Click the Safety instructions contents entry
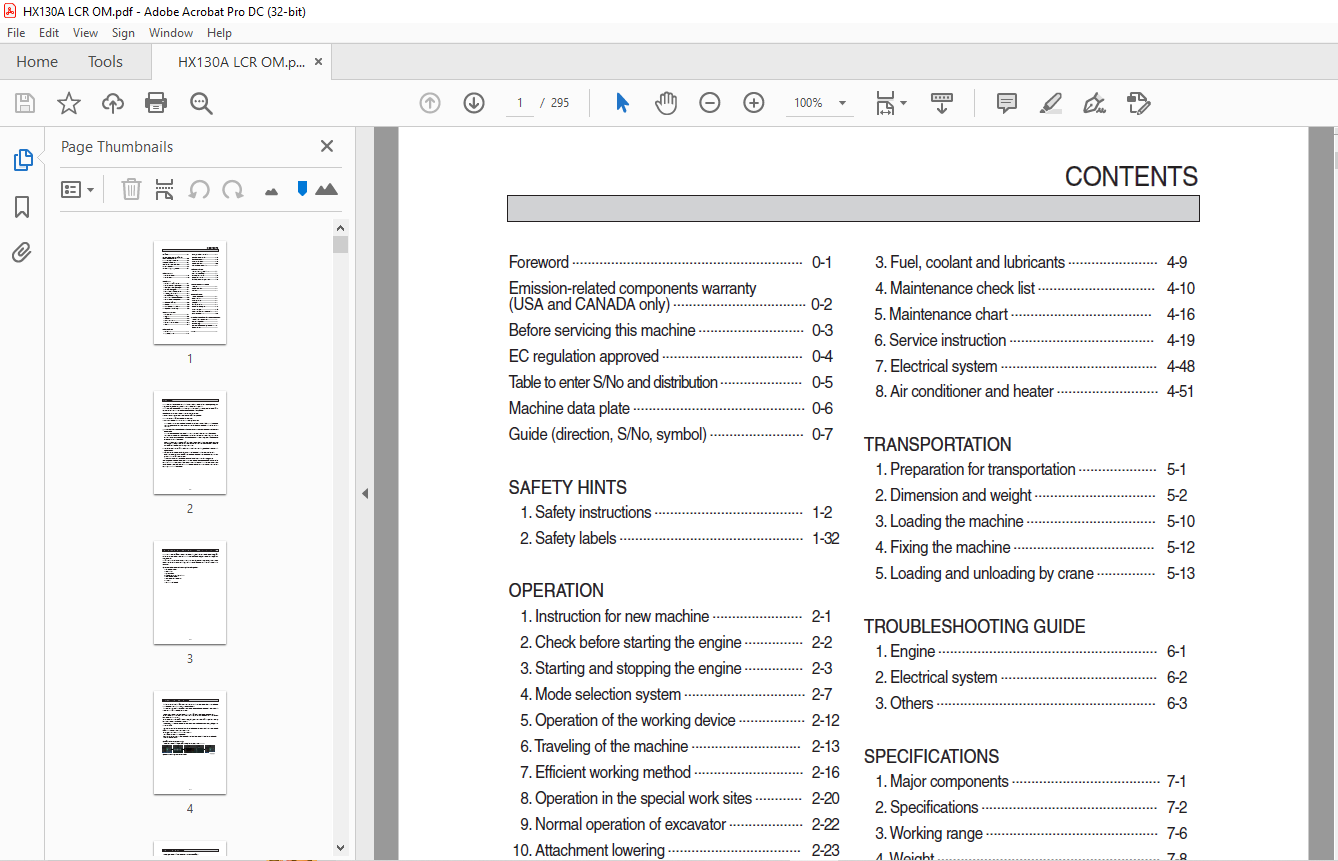This screenshot has height=861, width=1338. (x=676, y=512)
